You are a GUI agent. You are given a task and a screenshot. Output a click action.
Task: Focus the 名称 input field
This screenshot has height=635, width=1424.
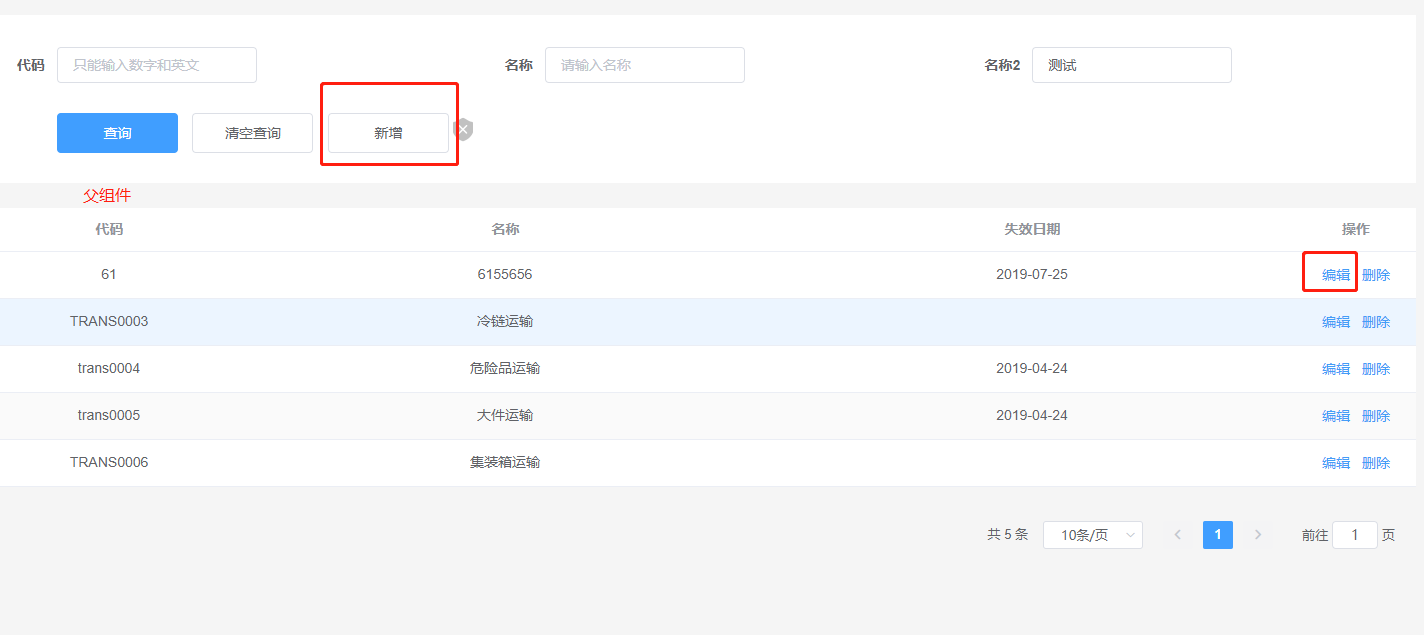(x=645, y=65)
